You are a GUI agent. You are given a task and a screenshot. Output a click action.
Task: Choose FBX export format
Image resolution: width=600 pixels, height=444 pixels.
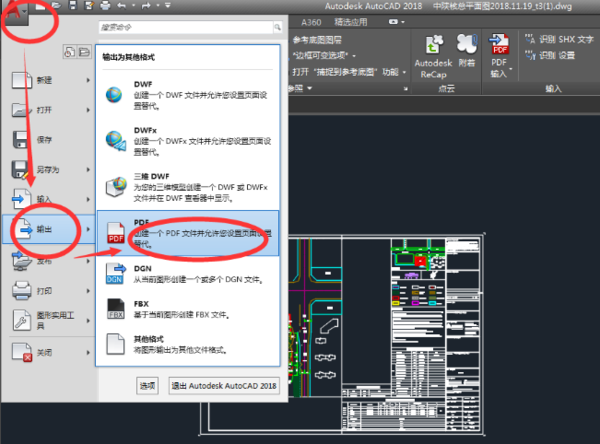point(188,309)
